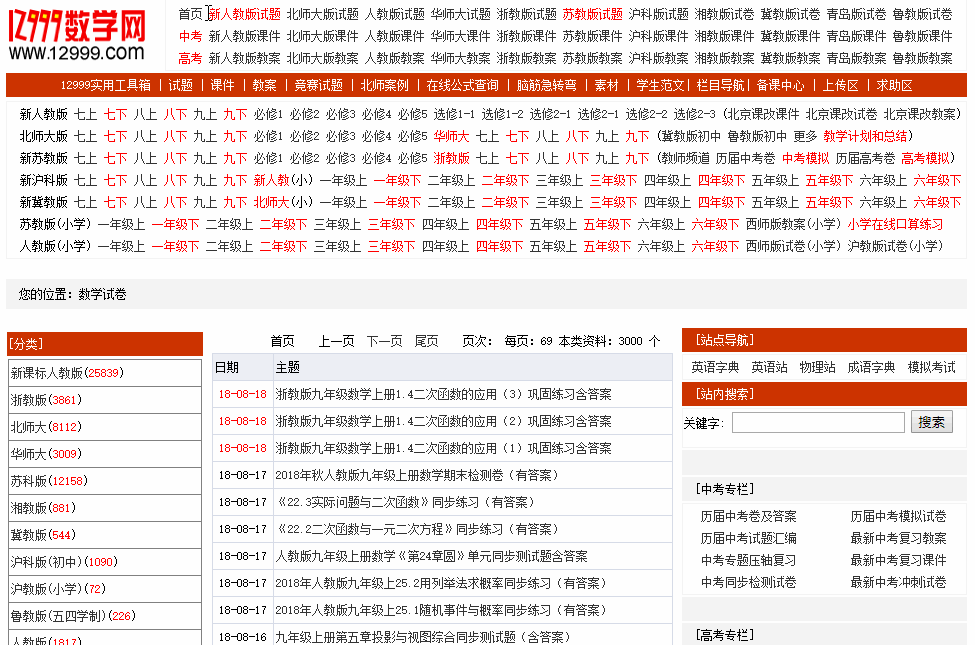Open 苏教版试题 in the top navigation

coord(593,14)
